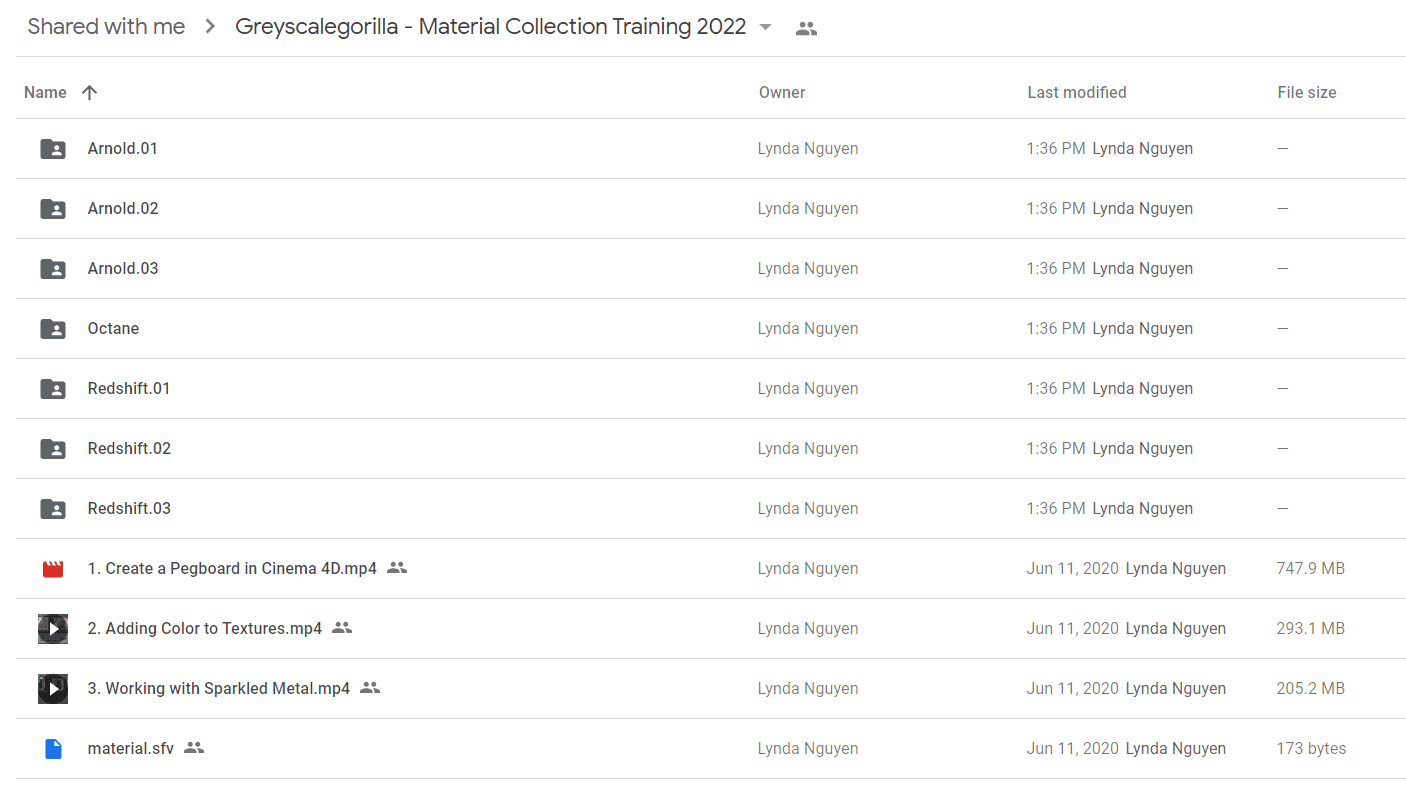This screenshot has height=785, width=1406.
Task: Click the Jun 11, 2020 date for Create a Pegboard
Action: click(1072, 569)
